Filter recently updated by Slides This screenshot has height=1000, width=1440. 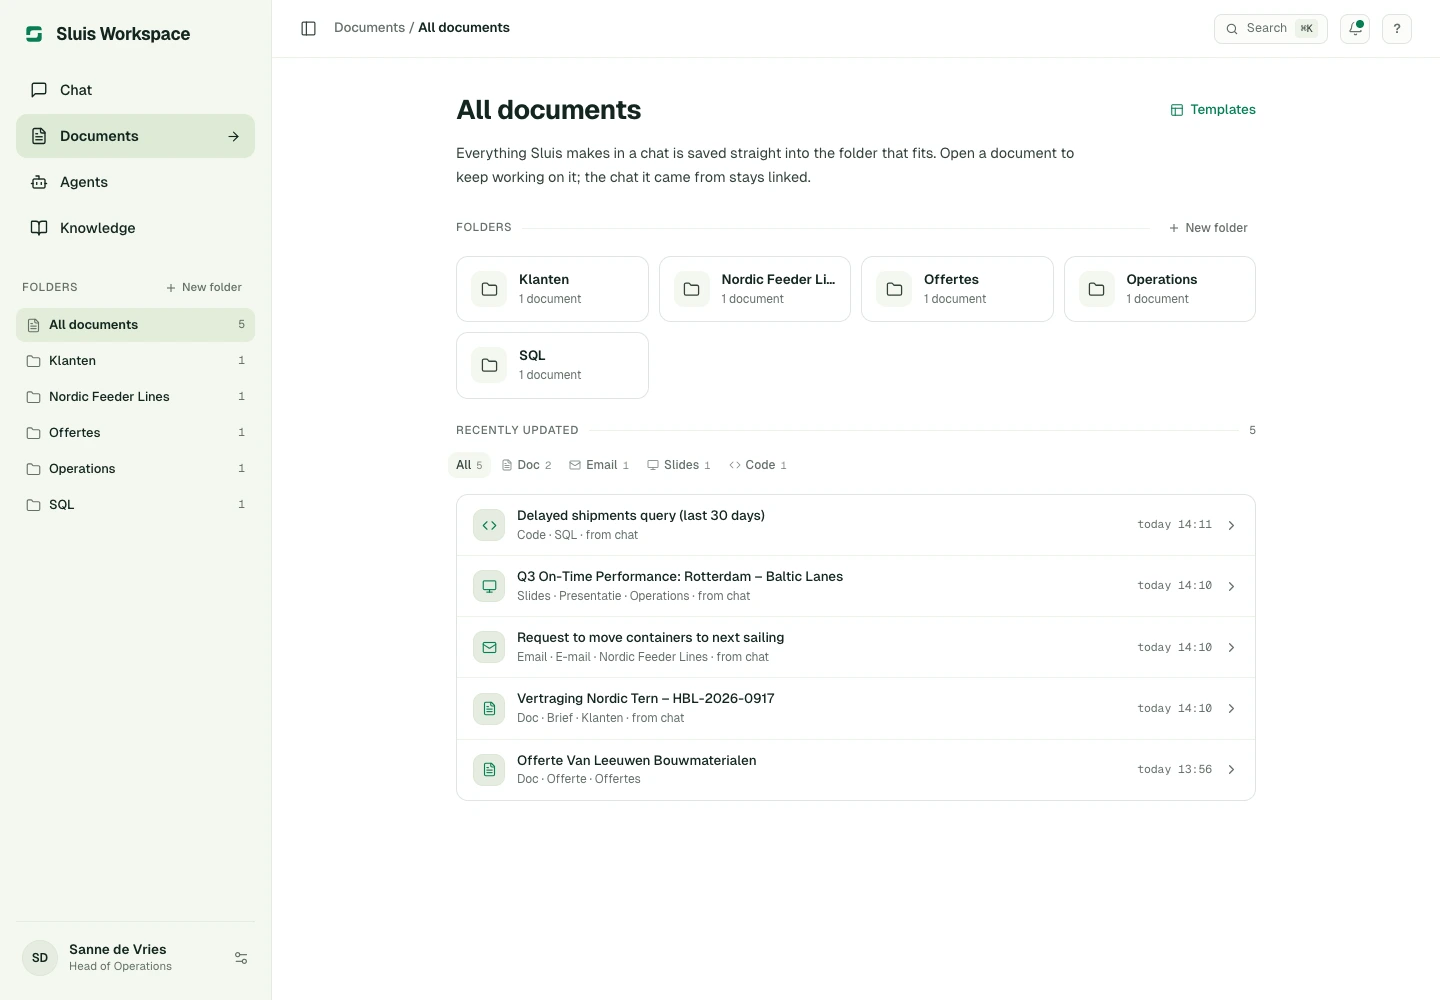pyautogui.click(x=679, y=465)
